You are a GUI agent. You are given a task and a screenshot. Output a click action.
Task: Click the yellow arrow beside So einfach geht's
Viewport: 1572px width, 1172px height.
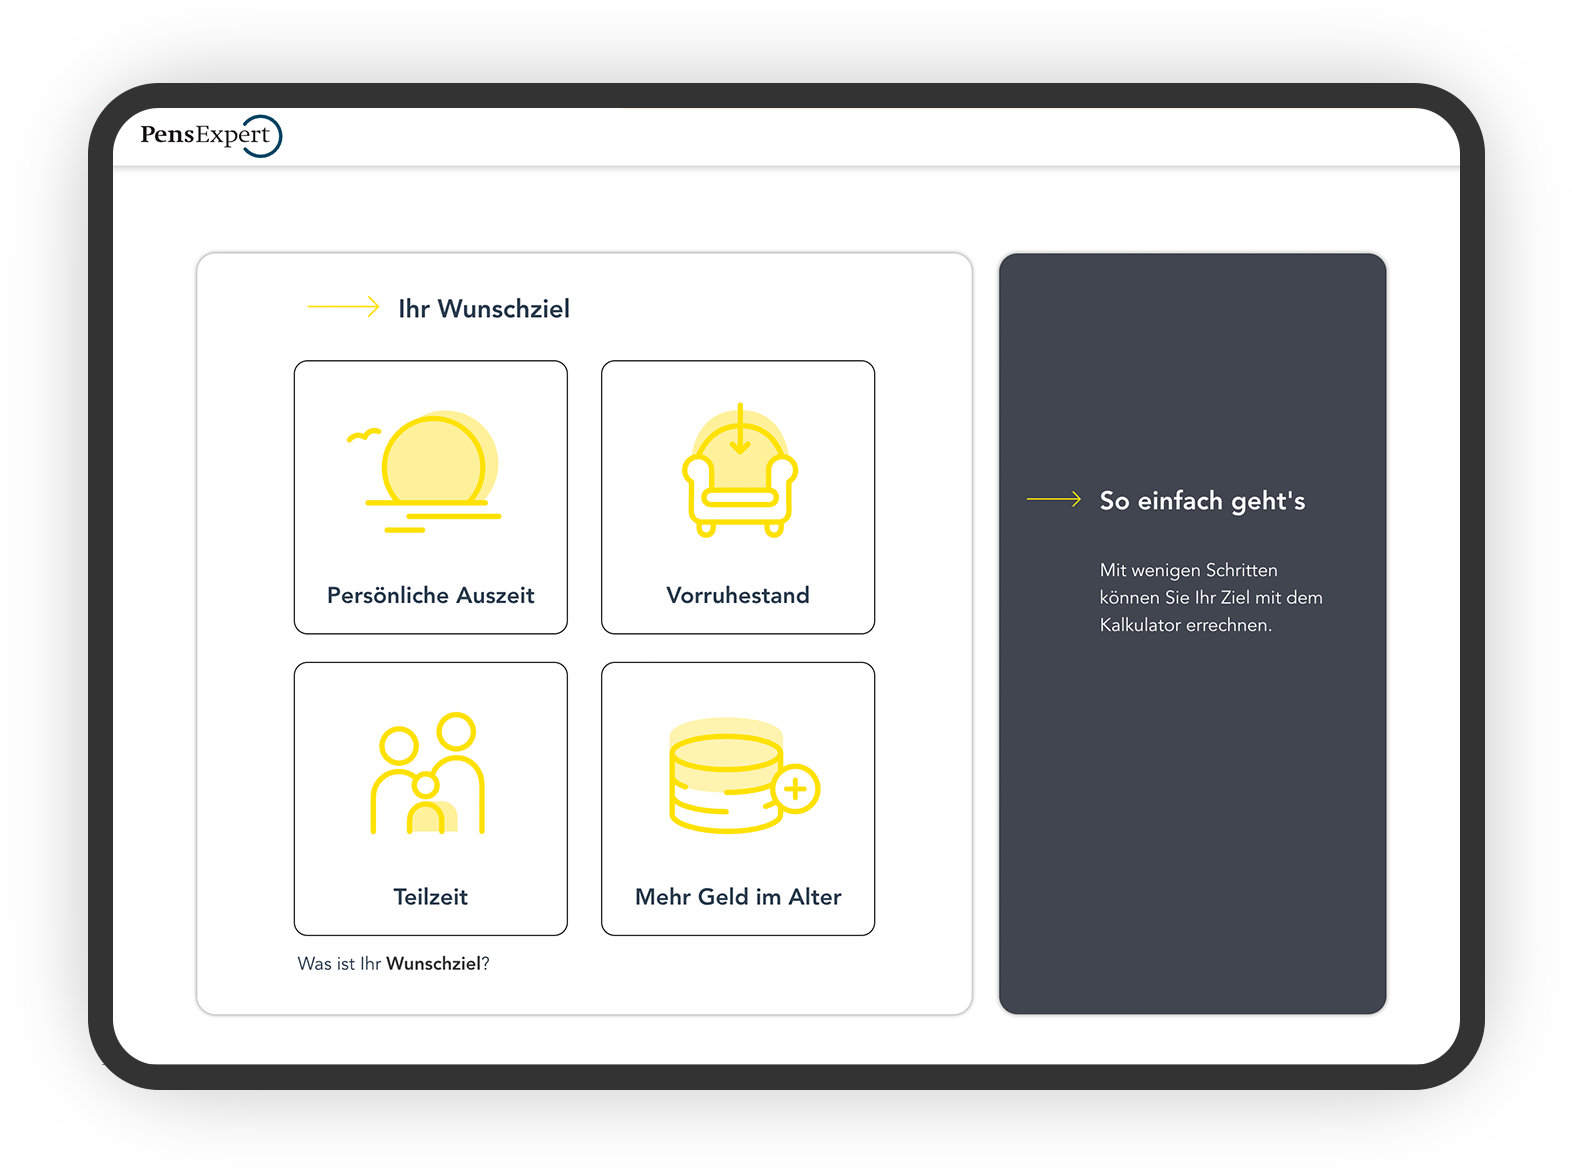coord(1054,499)
